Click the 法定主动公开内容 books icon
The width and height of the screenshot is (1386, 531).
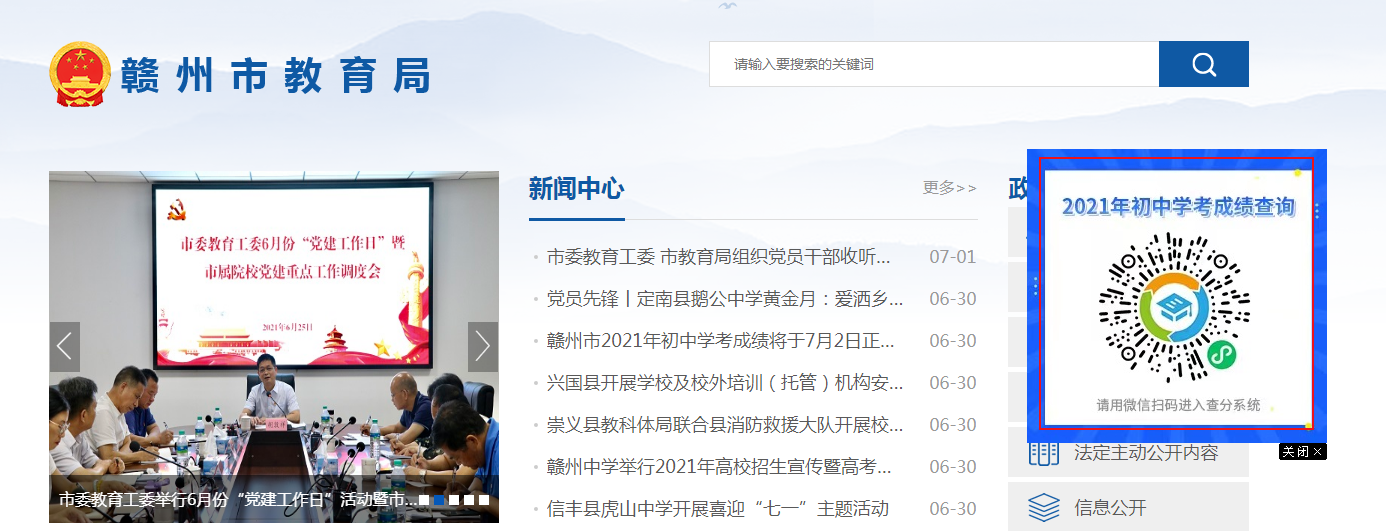pos(1044,453)
